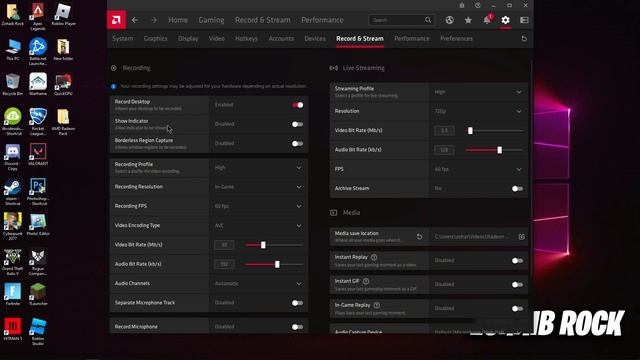
Task: Open the web browser globe icon
Action: click(x=449, y=20)
